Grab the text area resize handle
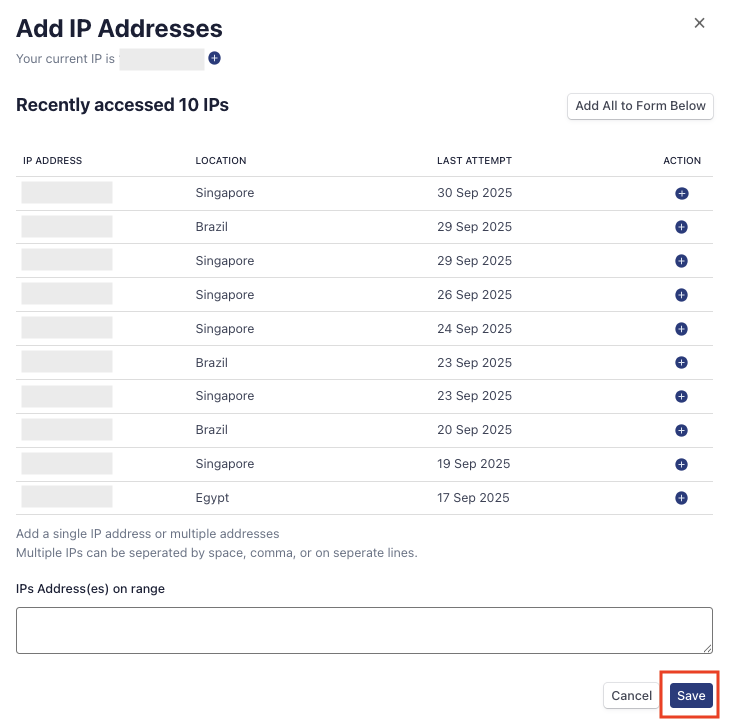Image resolution: width=730 pixels, height=721 pixels. tap(708, 649)
